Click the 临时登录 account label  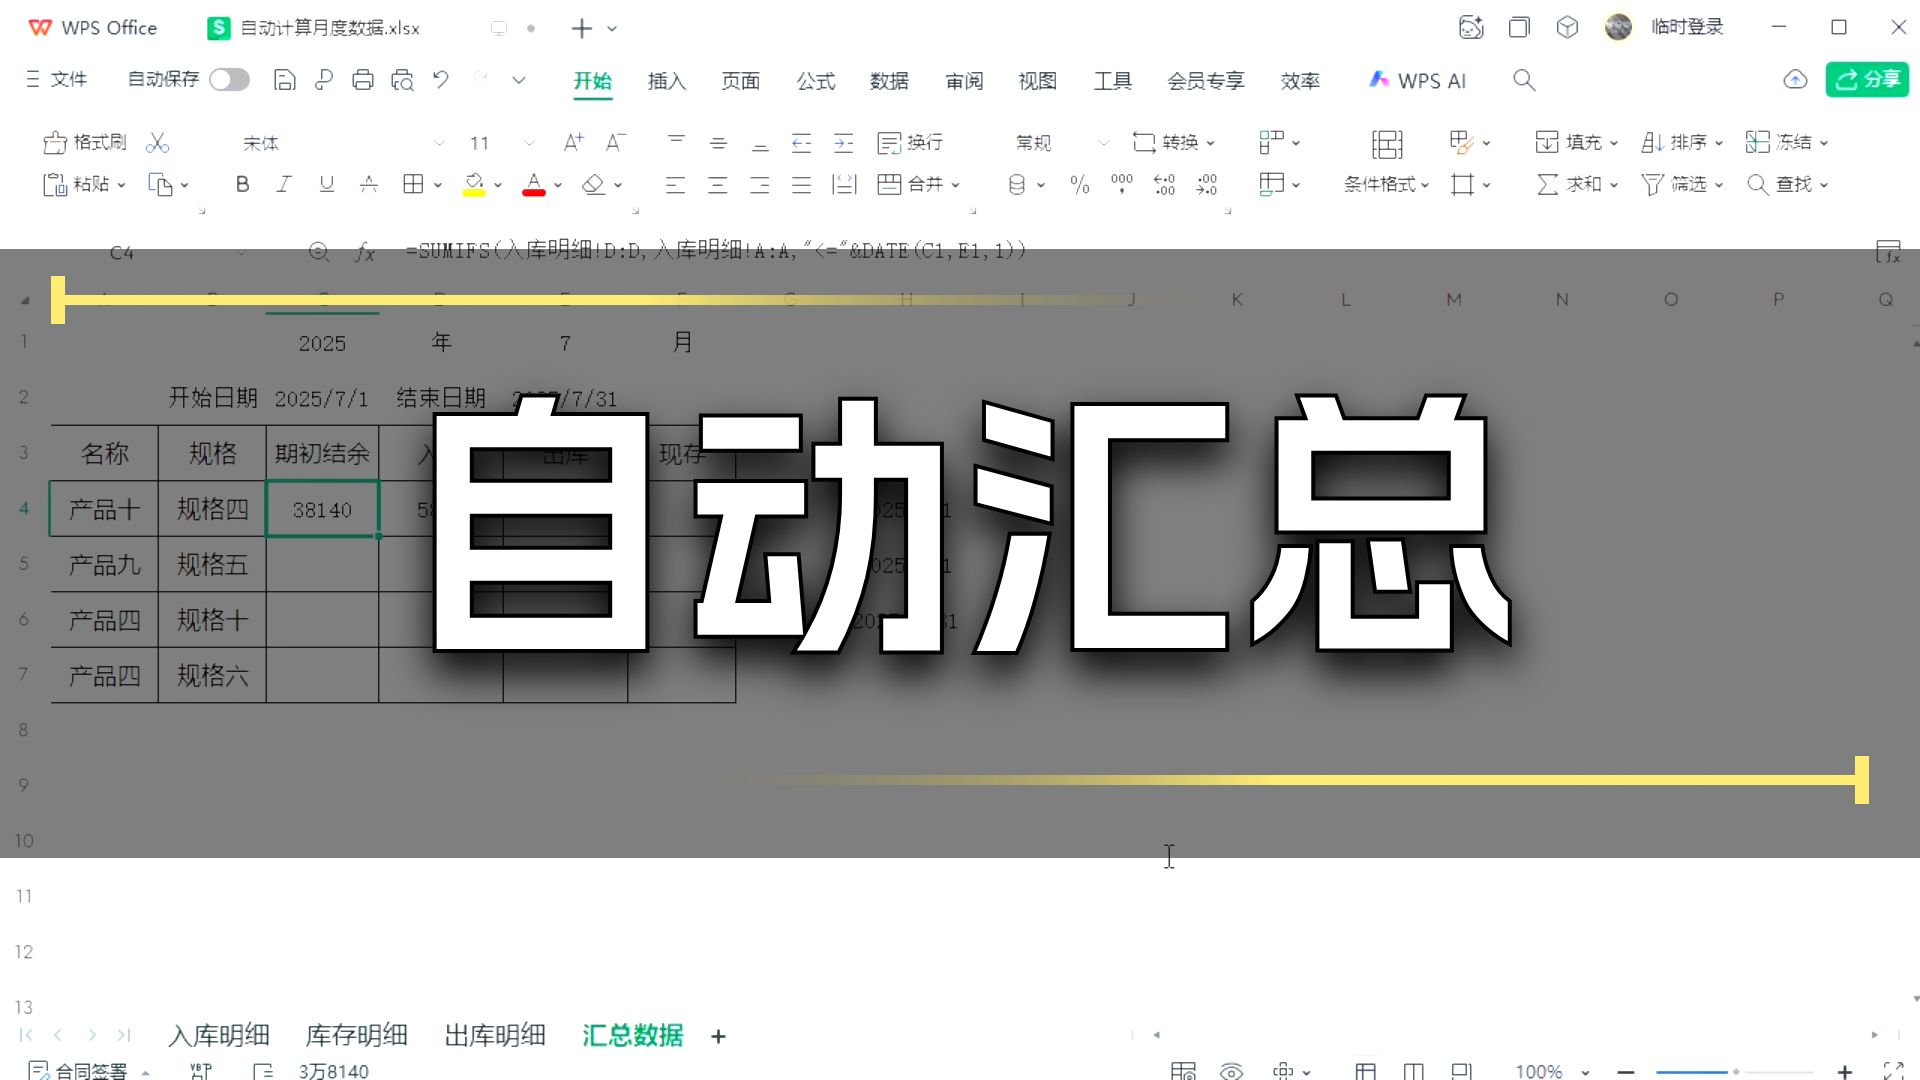(x=1688, y=27)
